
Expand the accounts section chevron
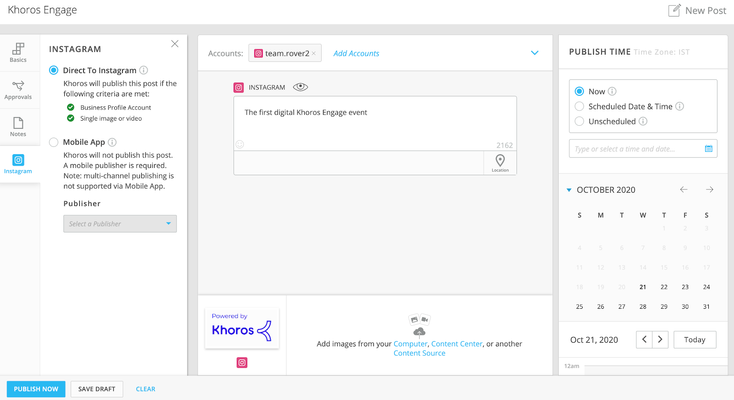coord(535,53)
